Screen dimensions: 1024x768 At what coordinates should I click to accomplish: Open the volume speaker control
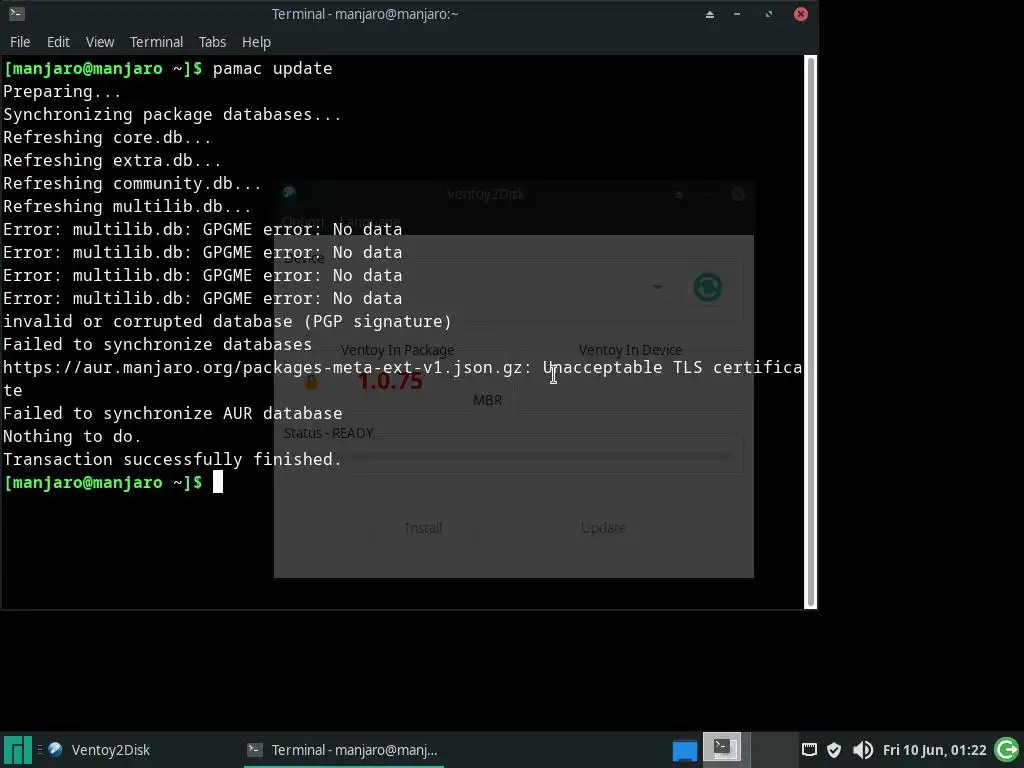pos(863,750)
